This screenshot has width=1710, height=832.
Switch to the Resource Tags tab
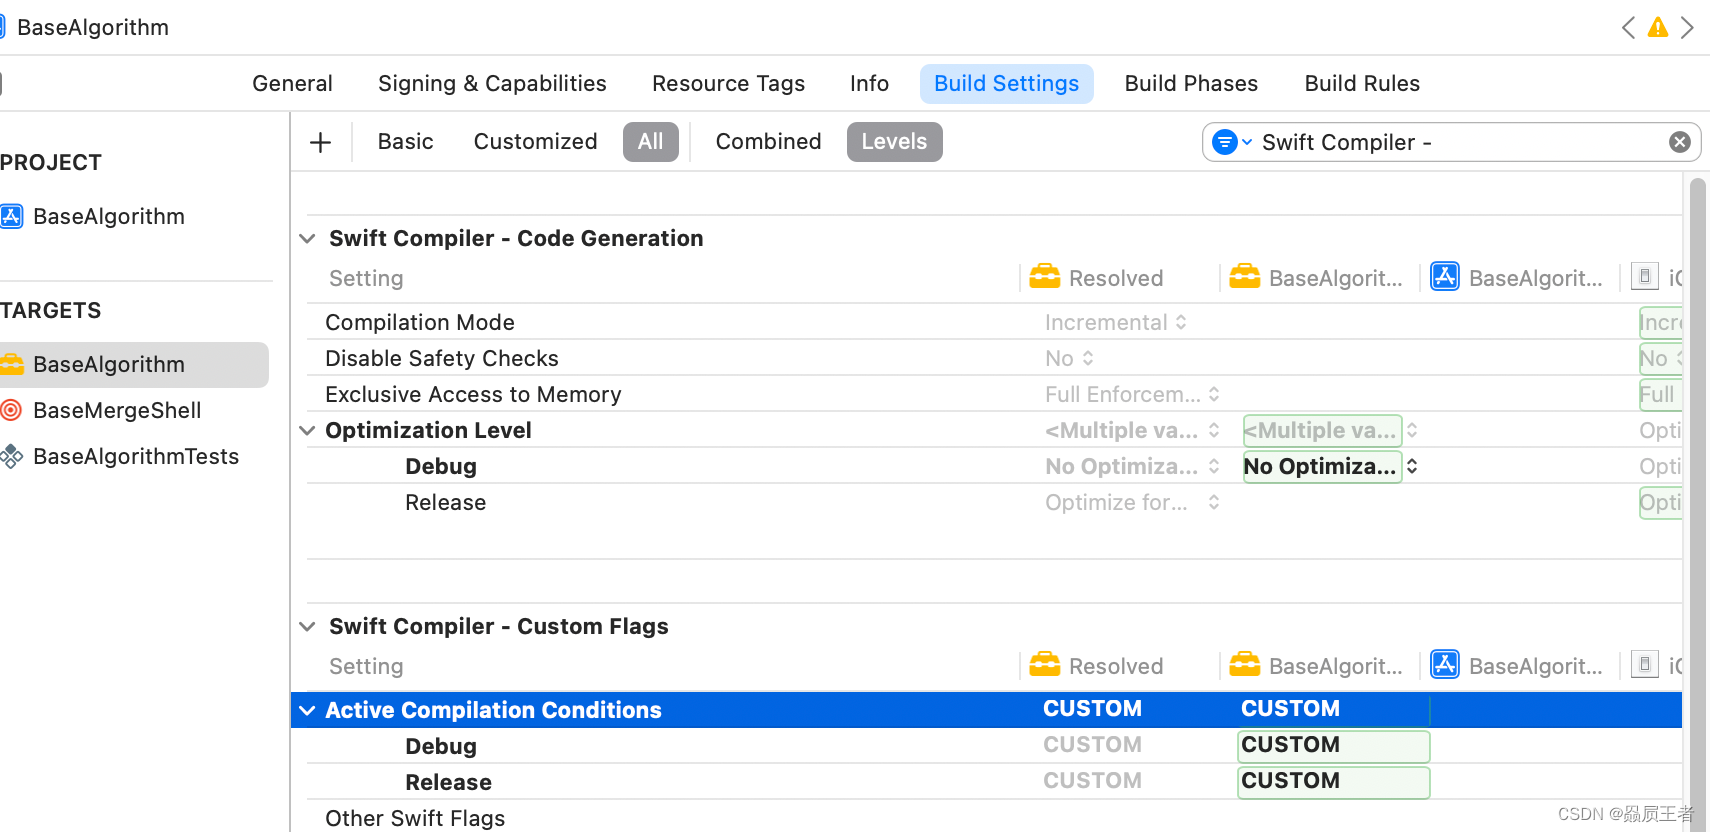pos(728,84)
